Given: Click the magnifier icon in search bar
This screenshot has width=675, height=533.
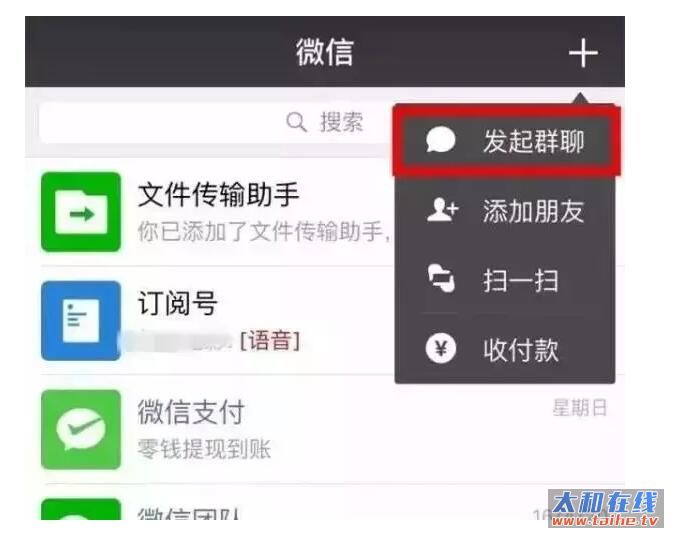Looking at the screenshot, I should [296, 122].
